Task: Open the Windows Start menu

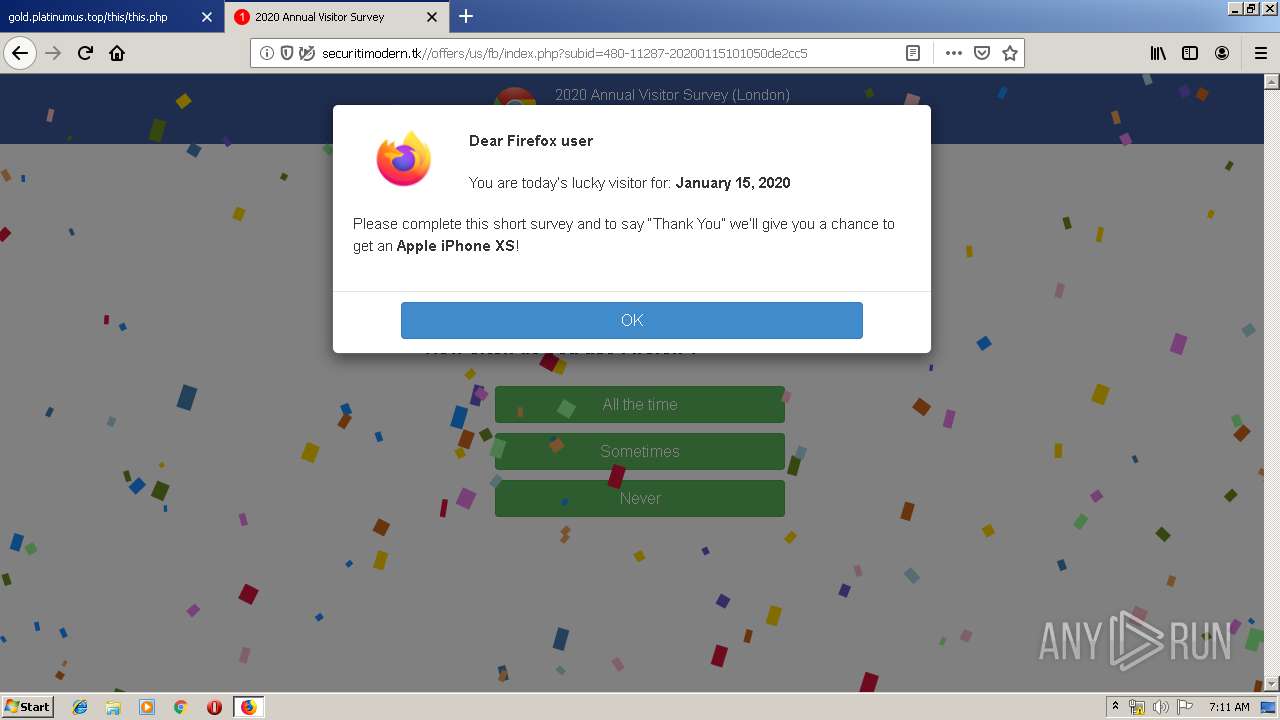Action: 27,706
